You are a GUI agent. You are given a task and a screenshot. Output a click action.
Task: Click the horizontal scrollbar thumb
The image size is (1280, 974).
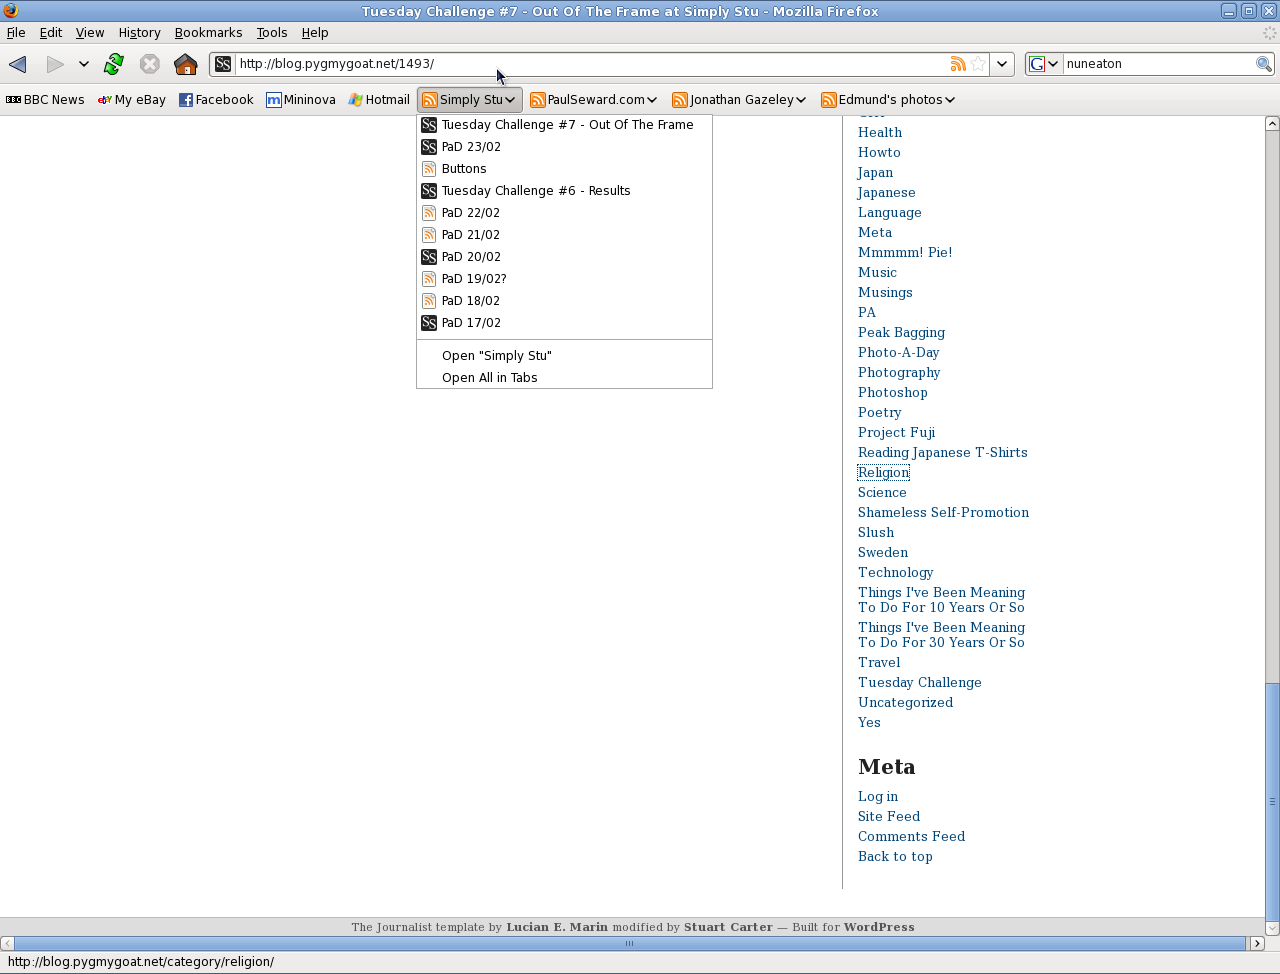tap(629, 943)
